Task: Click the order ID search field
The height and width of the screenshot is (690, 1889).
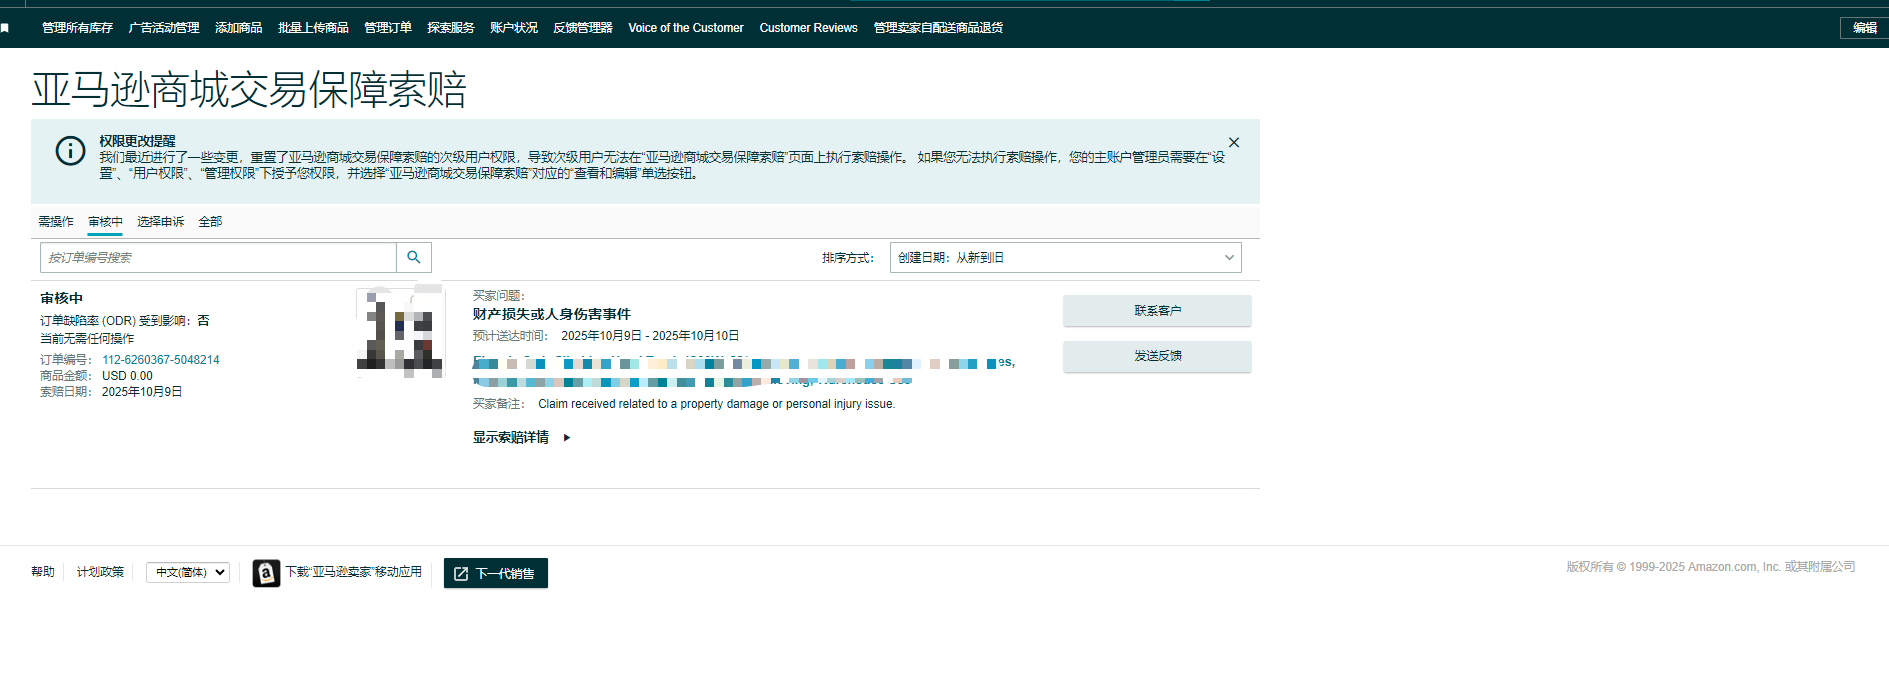Action: 218,258
